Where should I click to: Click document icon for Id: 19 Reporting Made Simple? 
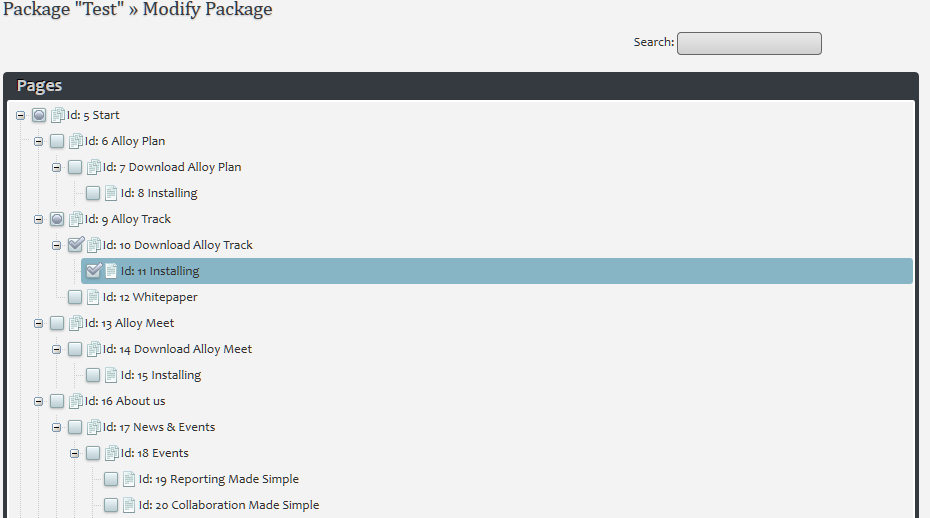(130, 479)
